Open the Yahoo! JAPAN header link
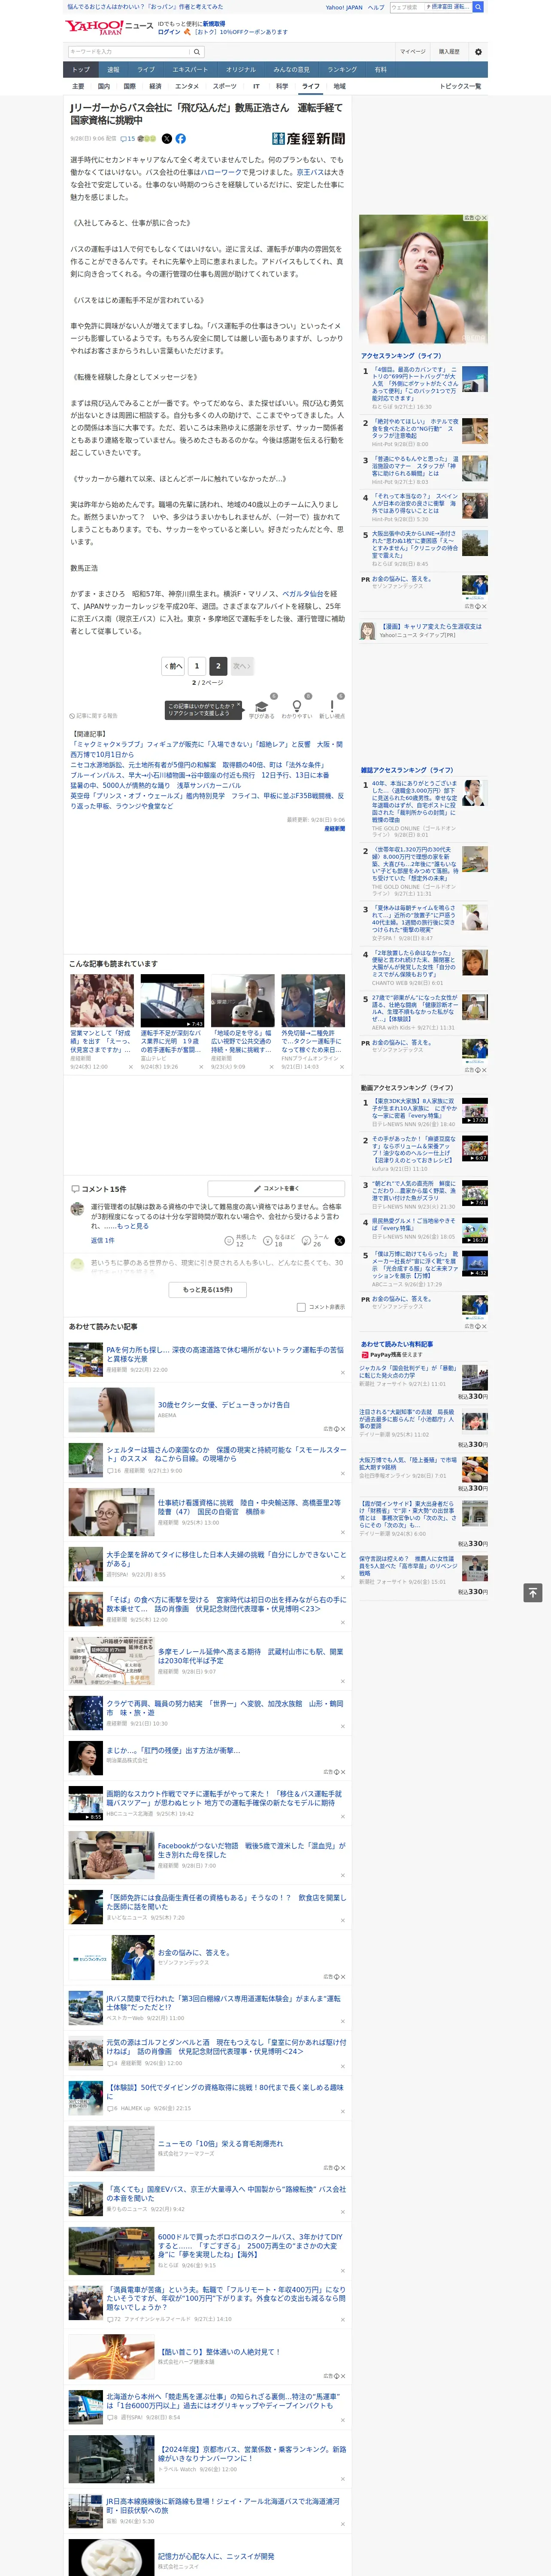This screenshot has height=2576, width=551. [x=344, y=7]
